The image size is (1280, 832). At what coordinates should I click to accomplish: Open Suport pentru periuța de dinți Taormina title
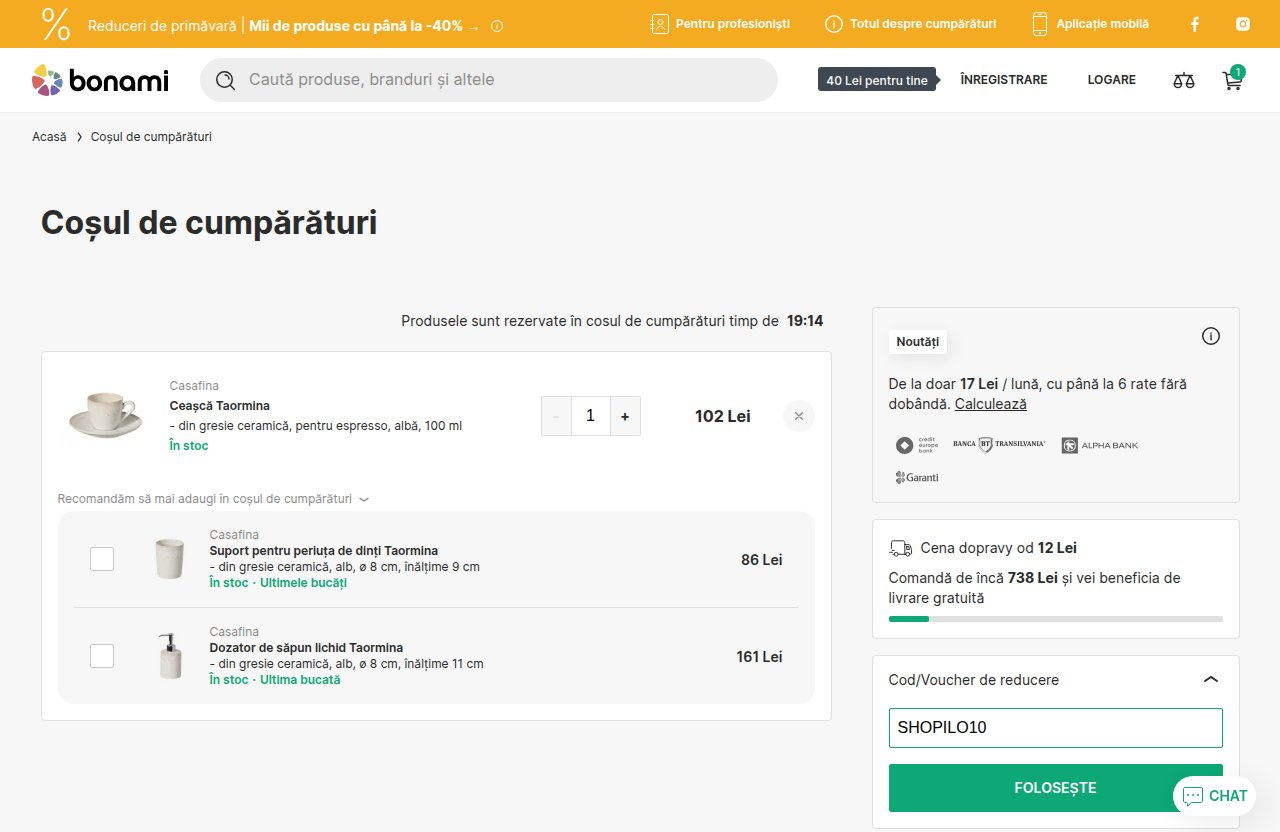click(324, 551)
